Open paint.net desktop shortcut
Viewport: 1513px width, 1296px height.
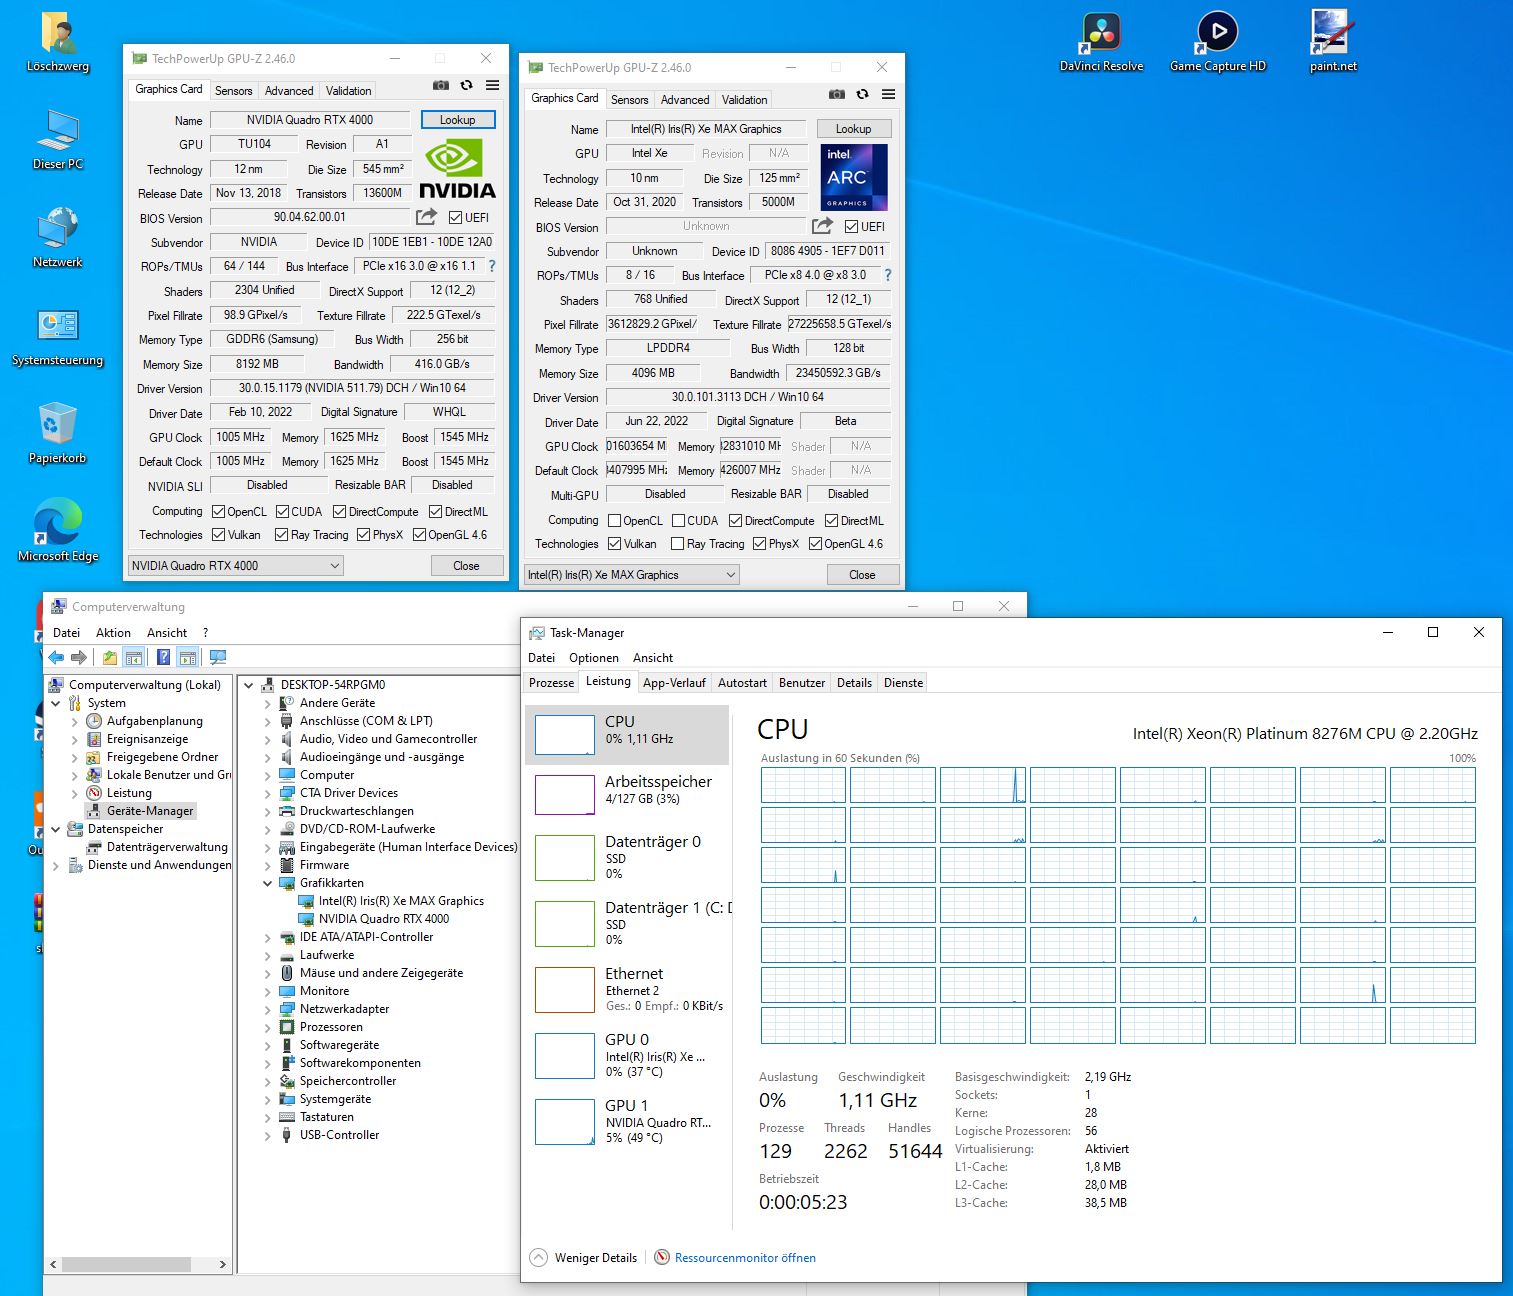[x=1333, y=42]
